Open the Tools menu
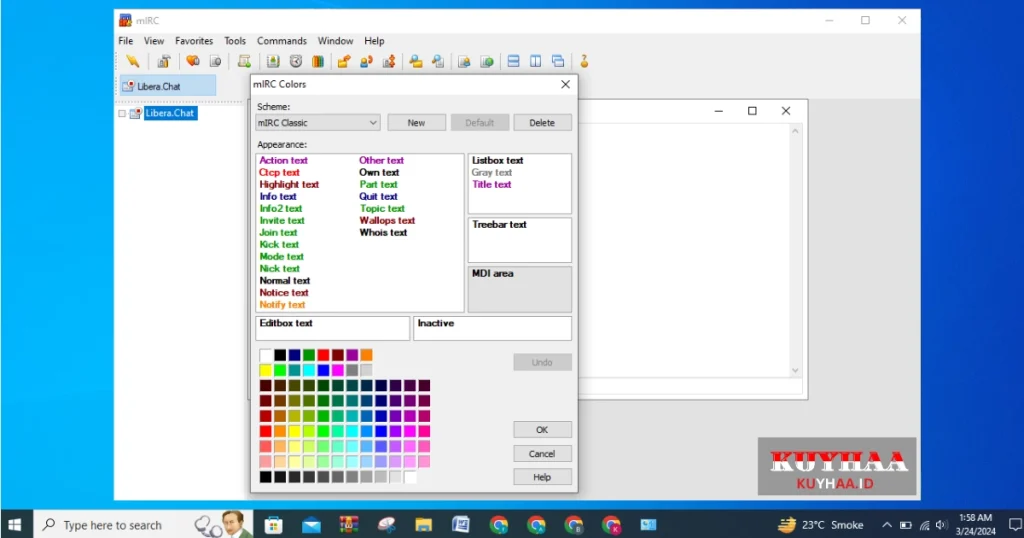The height and width of the screenshot is (538, 1024). (x=235, y=40)
